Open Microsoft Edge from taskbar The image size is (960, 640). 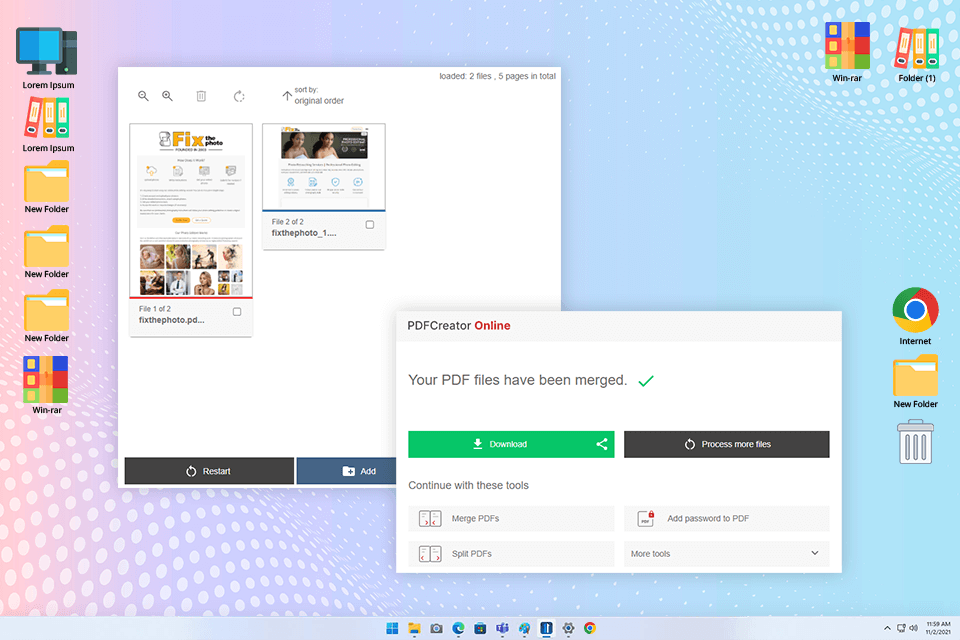coord(458,628)
